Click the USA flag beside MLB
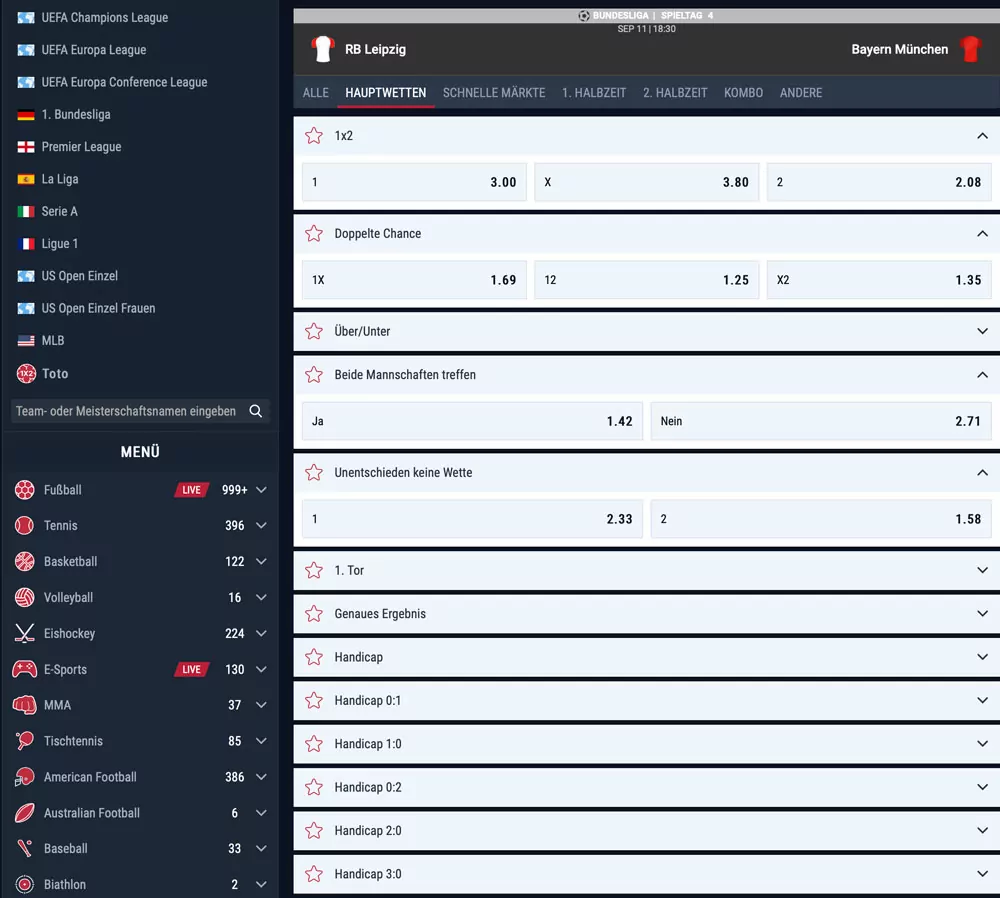This screenshot has height=898, width=1000. coord(26,341)
